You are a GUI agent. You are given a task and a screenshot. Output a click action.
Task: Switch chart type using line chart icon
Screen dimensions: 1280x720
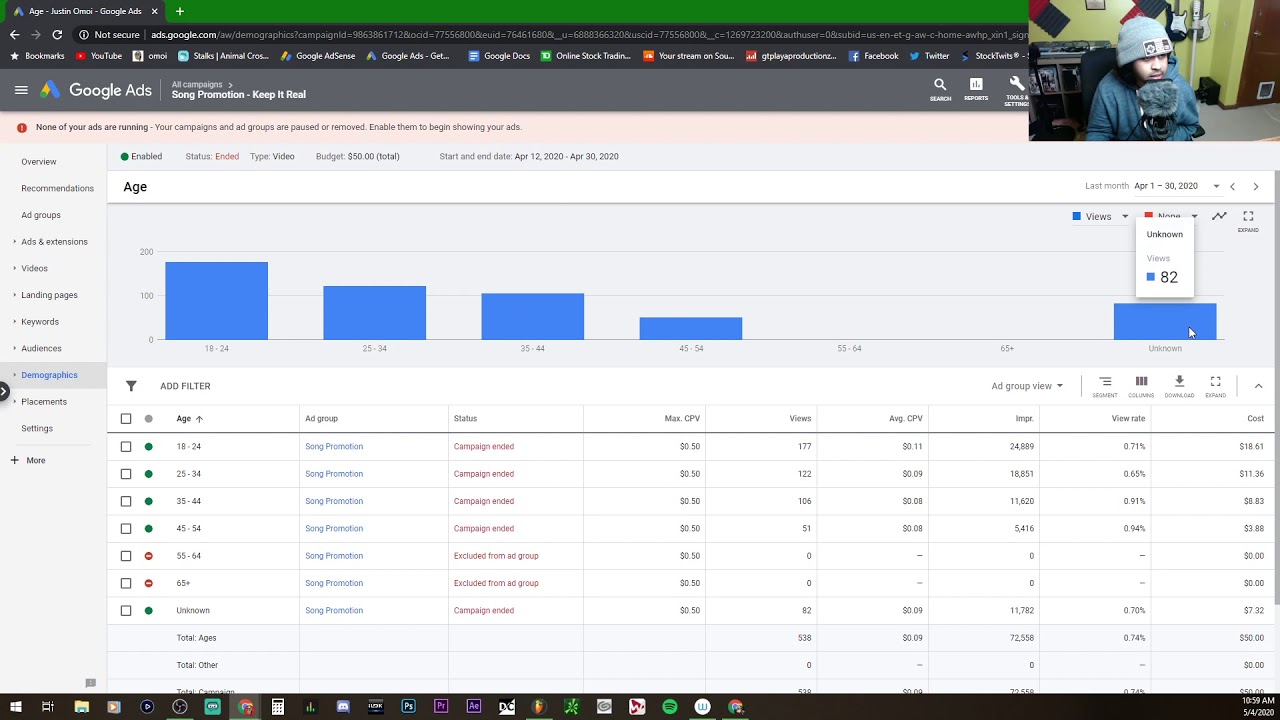1219,216
